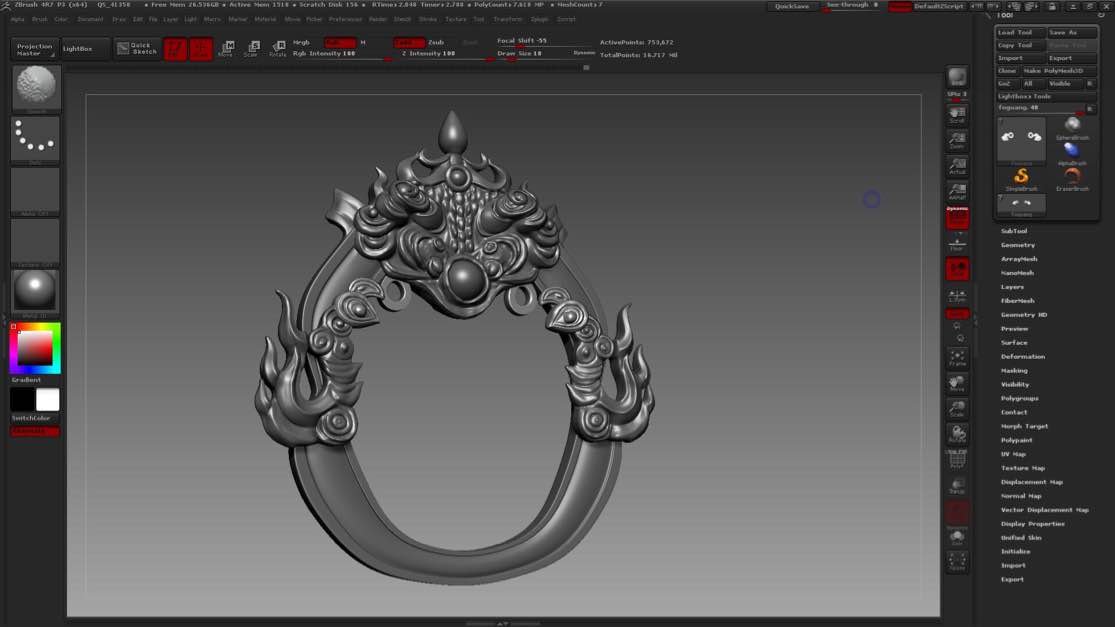Open the empty texture slot
Viewport: 1115px width, 627px height.
[x=36, y=242]
